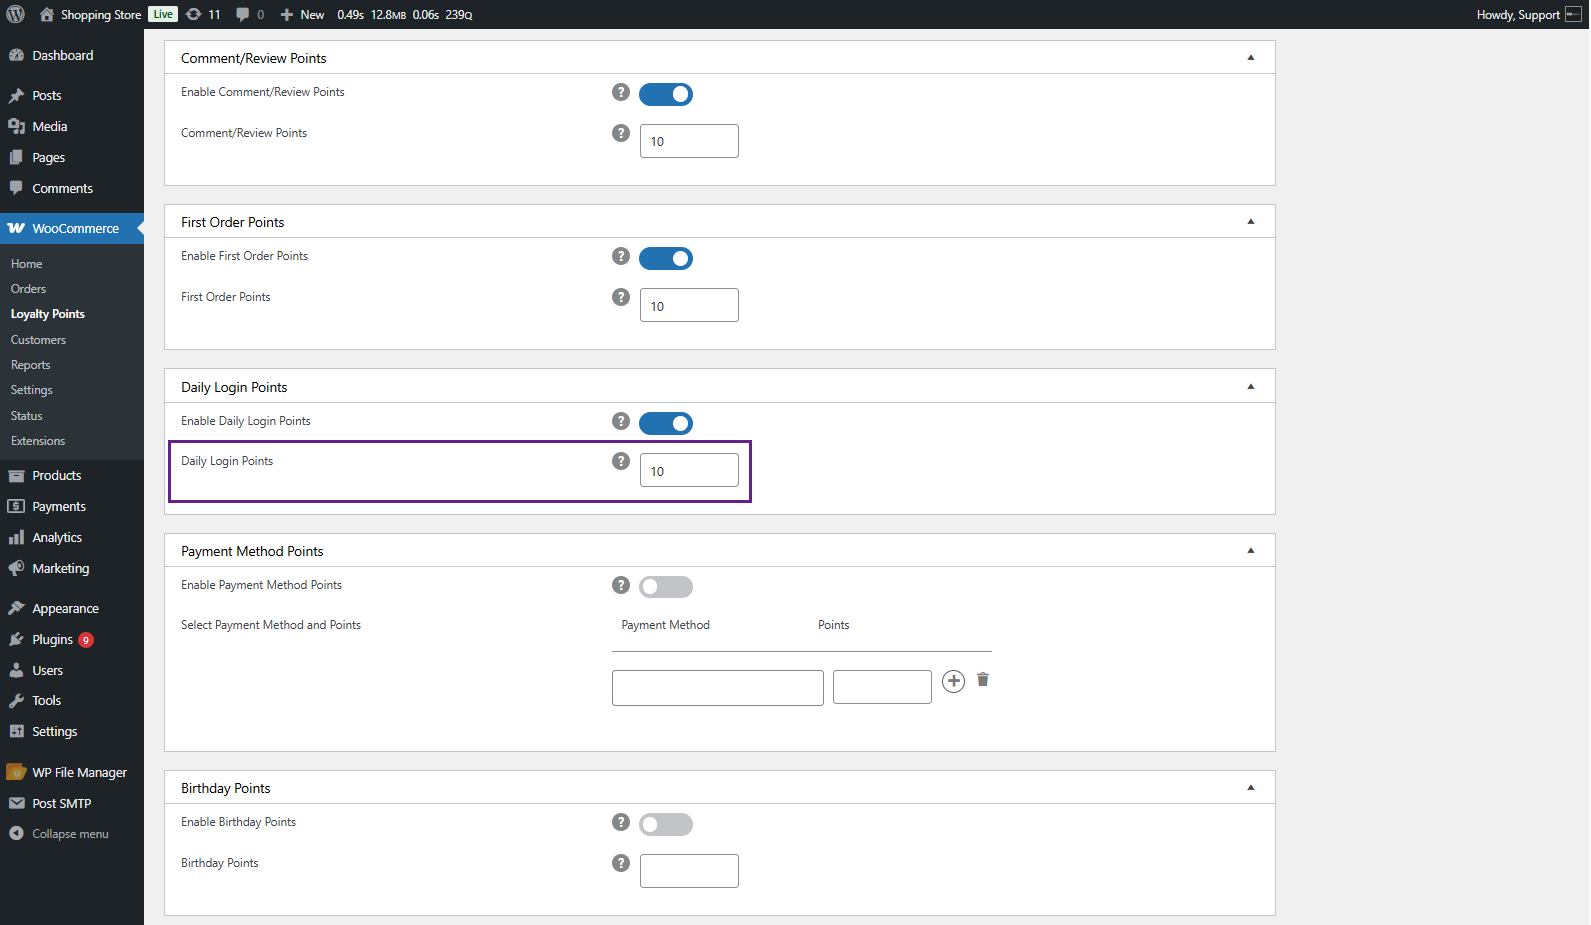Click help icon for Enable Payment Method Points
Screen dimensions: 1591x925
pyautogui.click(x=621, y=585)
